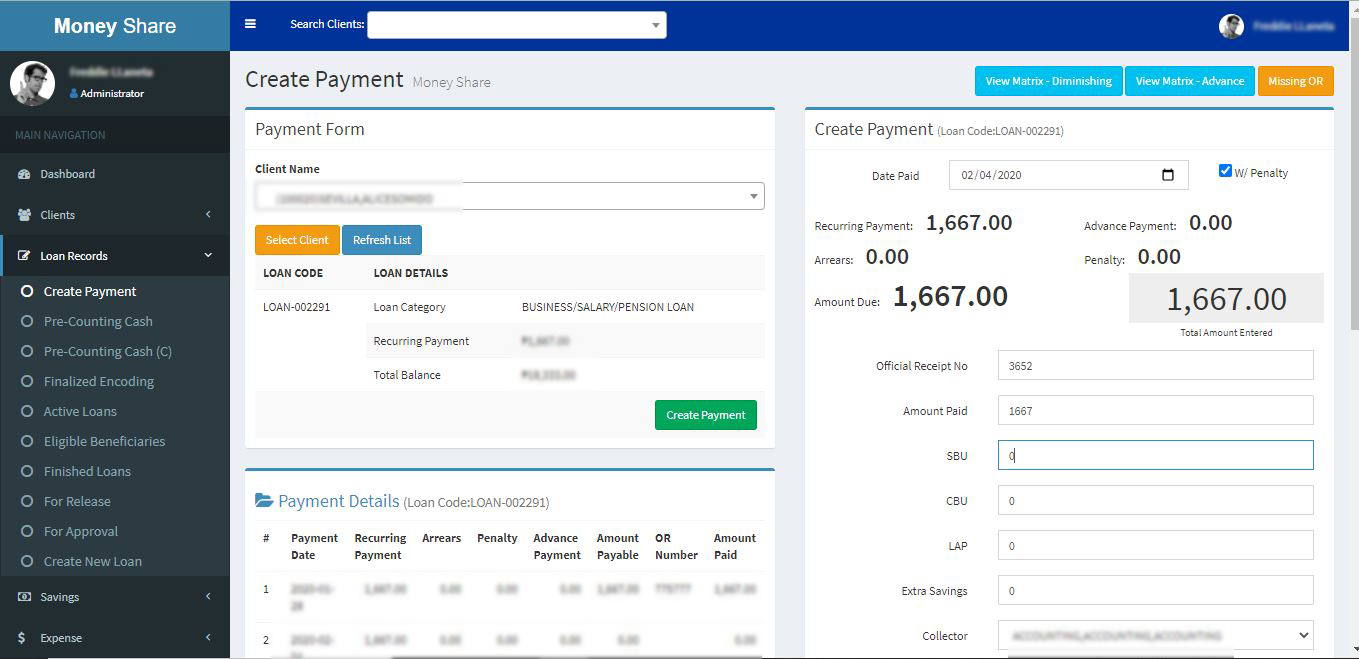The width and height of the screenshot is (1359, 659).
Task: Click the Missing OR button
Action: click(1295, 81)
